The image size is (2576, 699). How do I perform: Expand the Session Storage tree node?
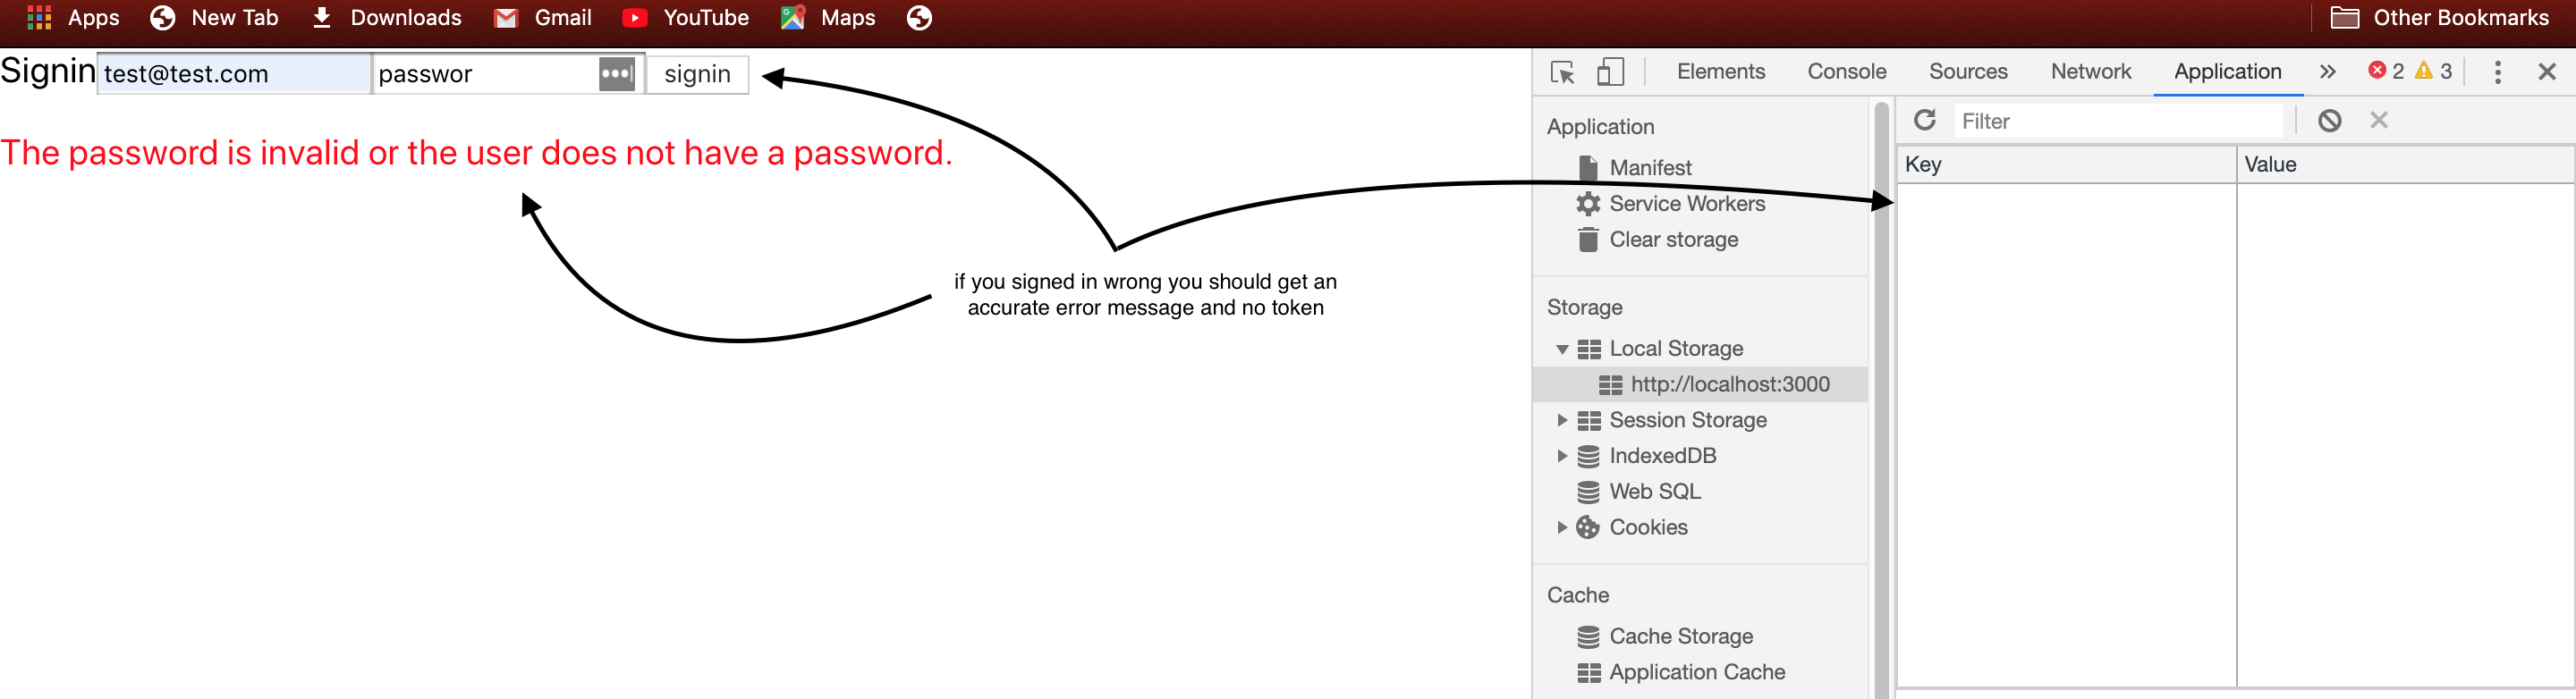point(1561,420)
